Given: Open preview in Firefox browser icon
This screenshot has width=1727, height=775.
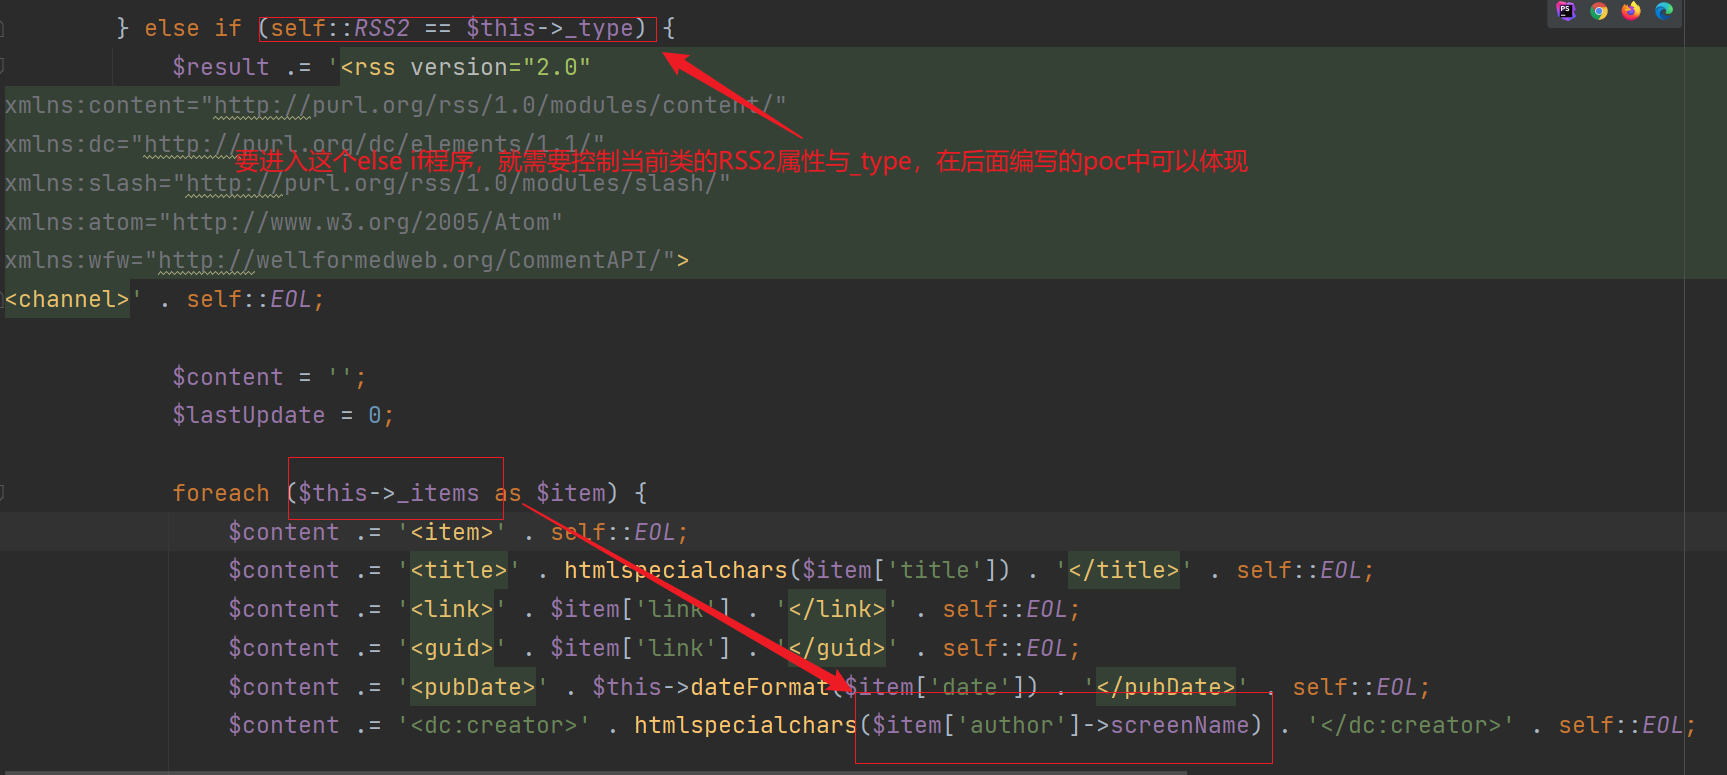Looking at the screenshot, I should click(1631, 11).
